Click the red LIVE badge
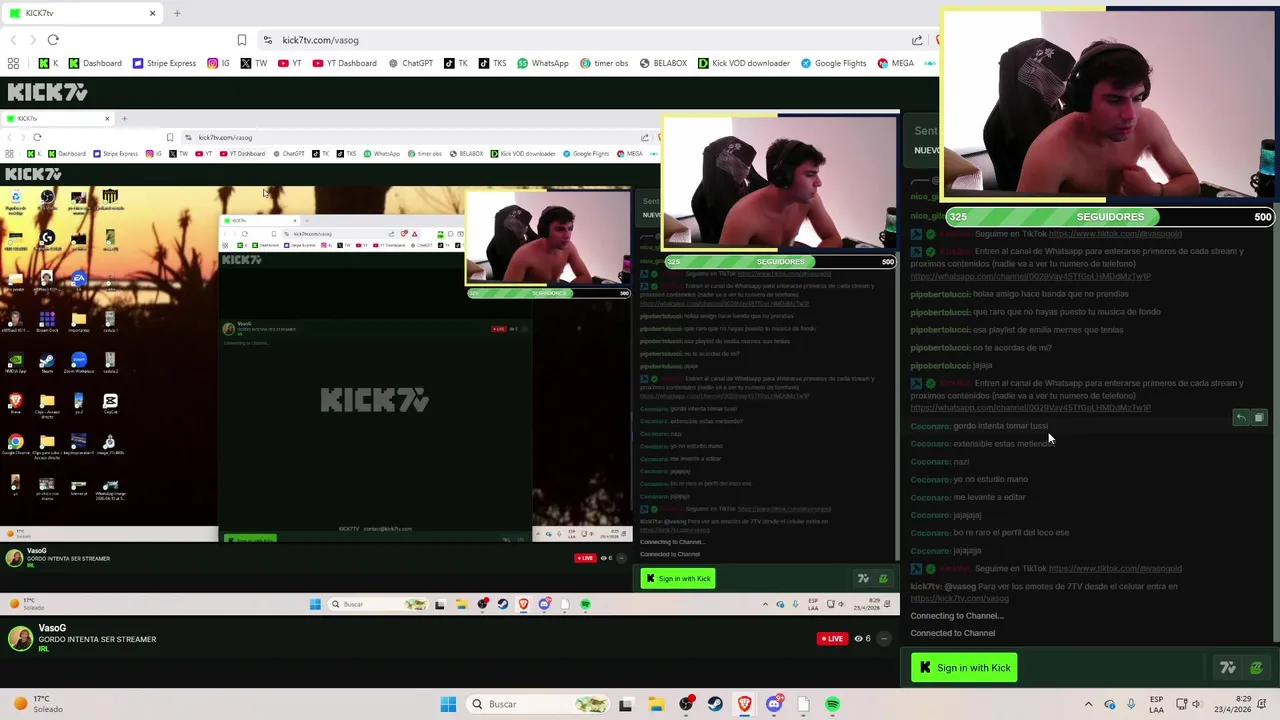 pyautogui.click(x=831, y=638)
